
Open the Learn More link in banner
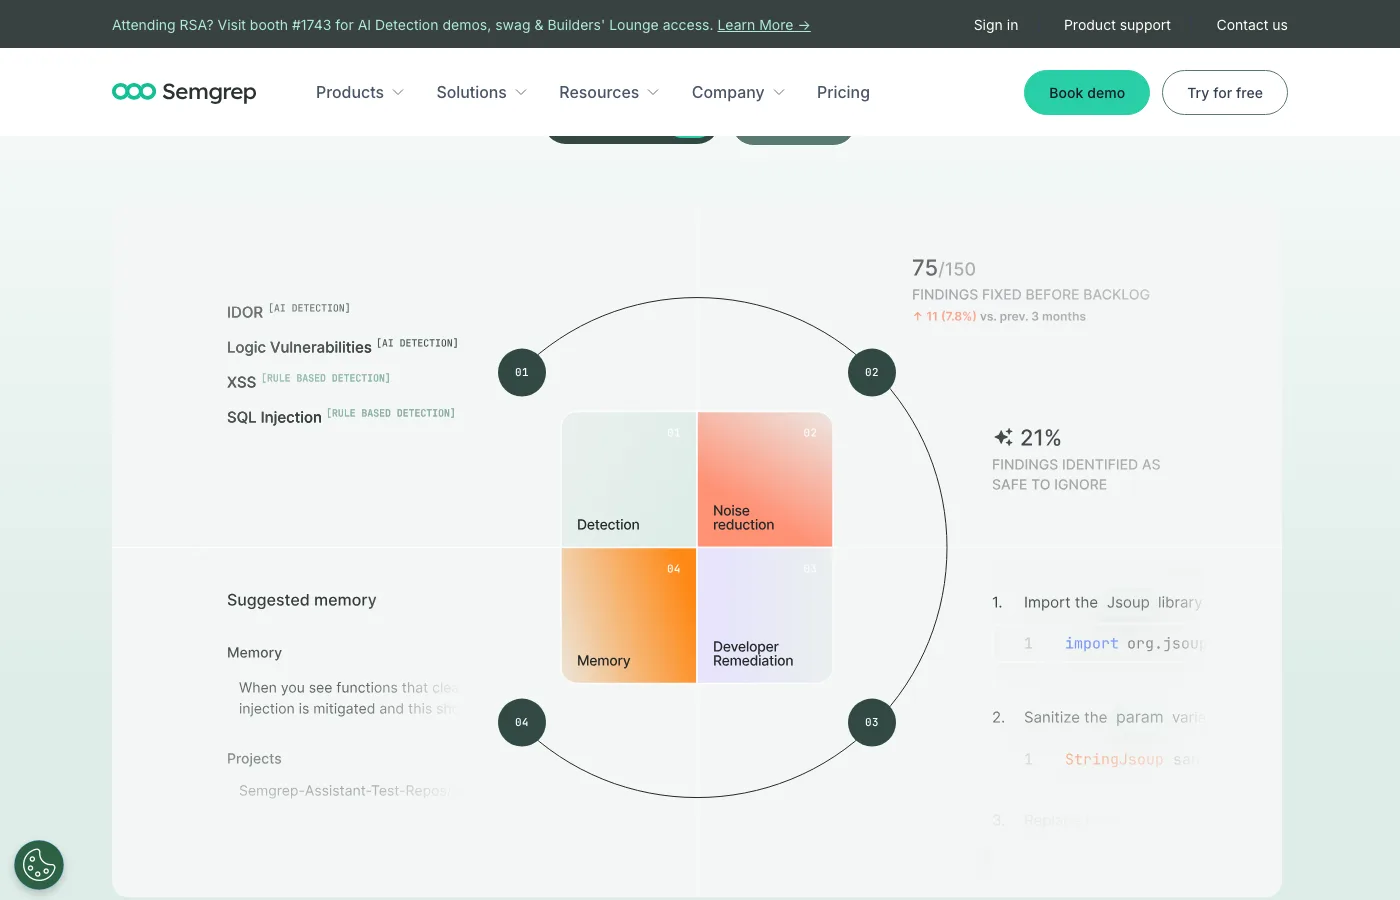click(x=763, y=25)
